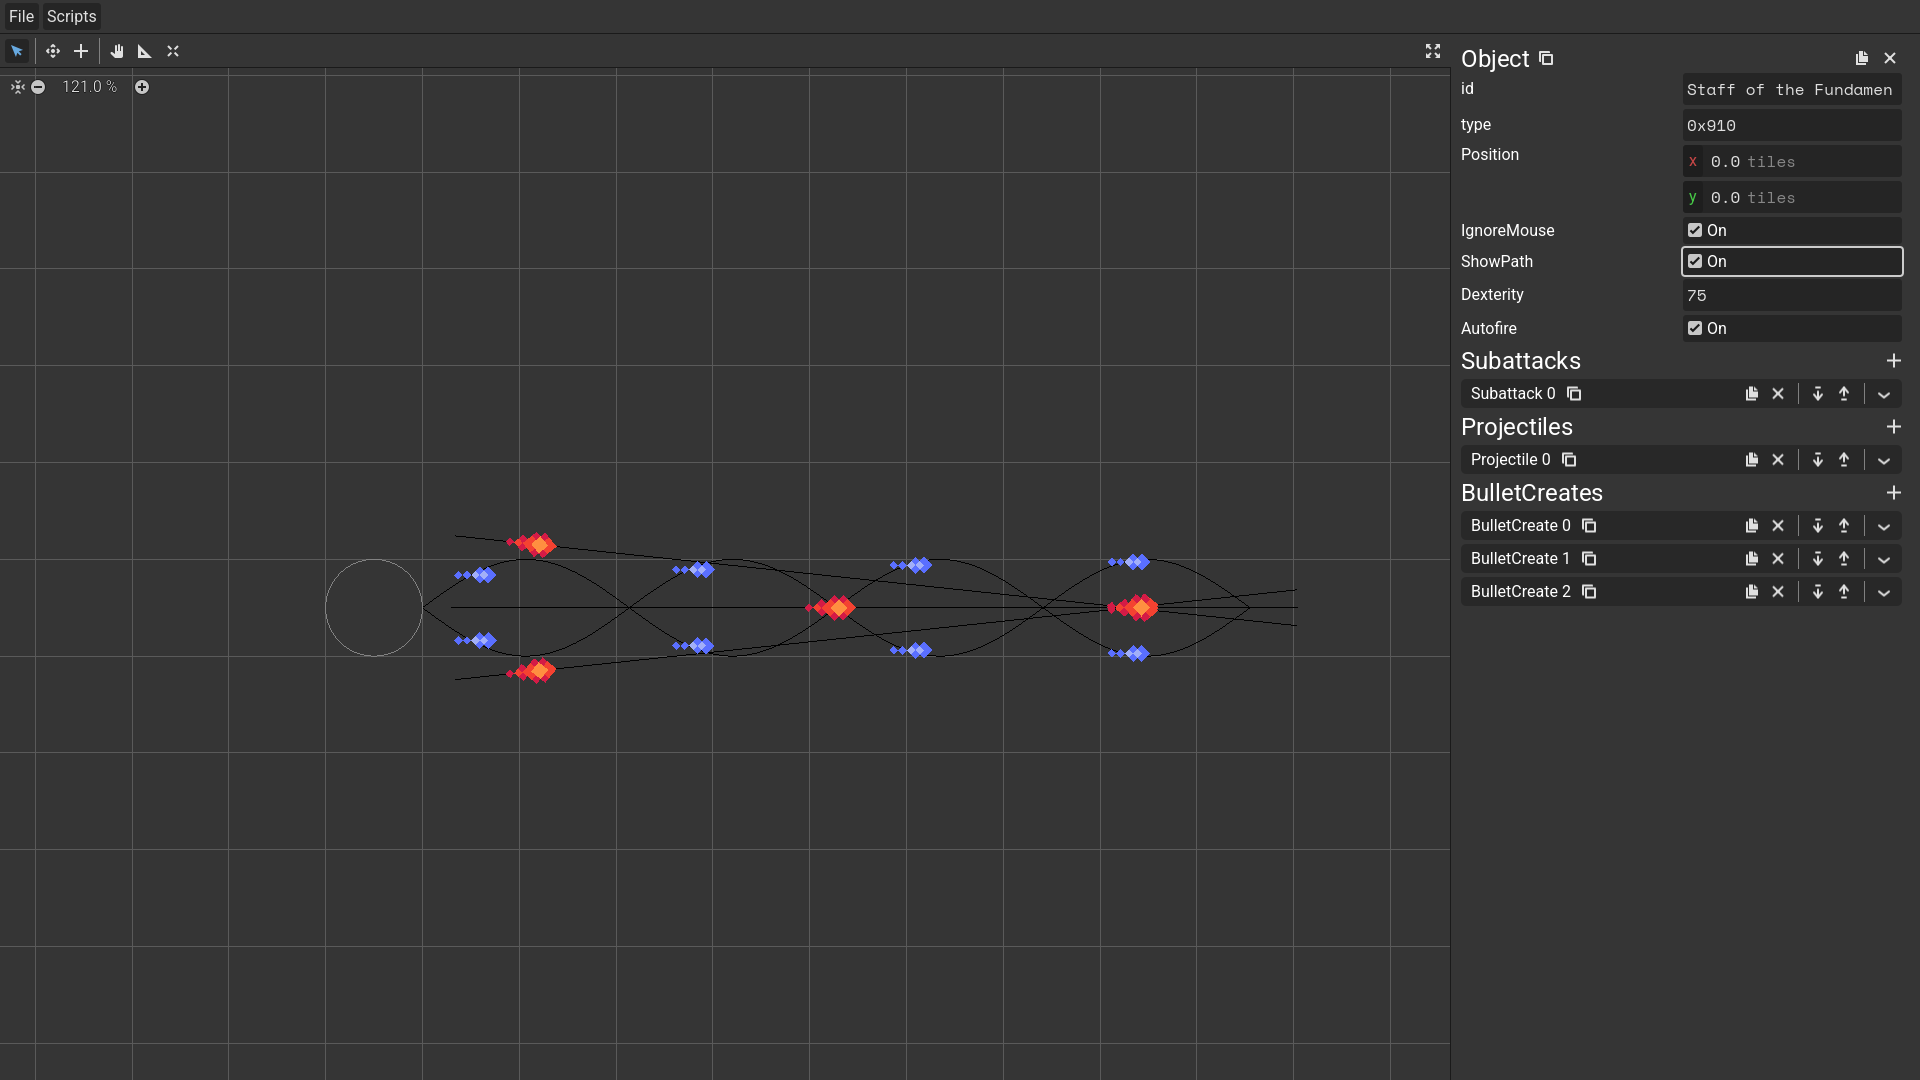This screenshot has height=1080, width=1920.
Task: Select the Subattack 0 row label
Action: [x=1513, y=394]
